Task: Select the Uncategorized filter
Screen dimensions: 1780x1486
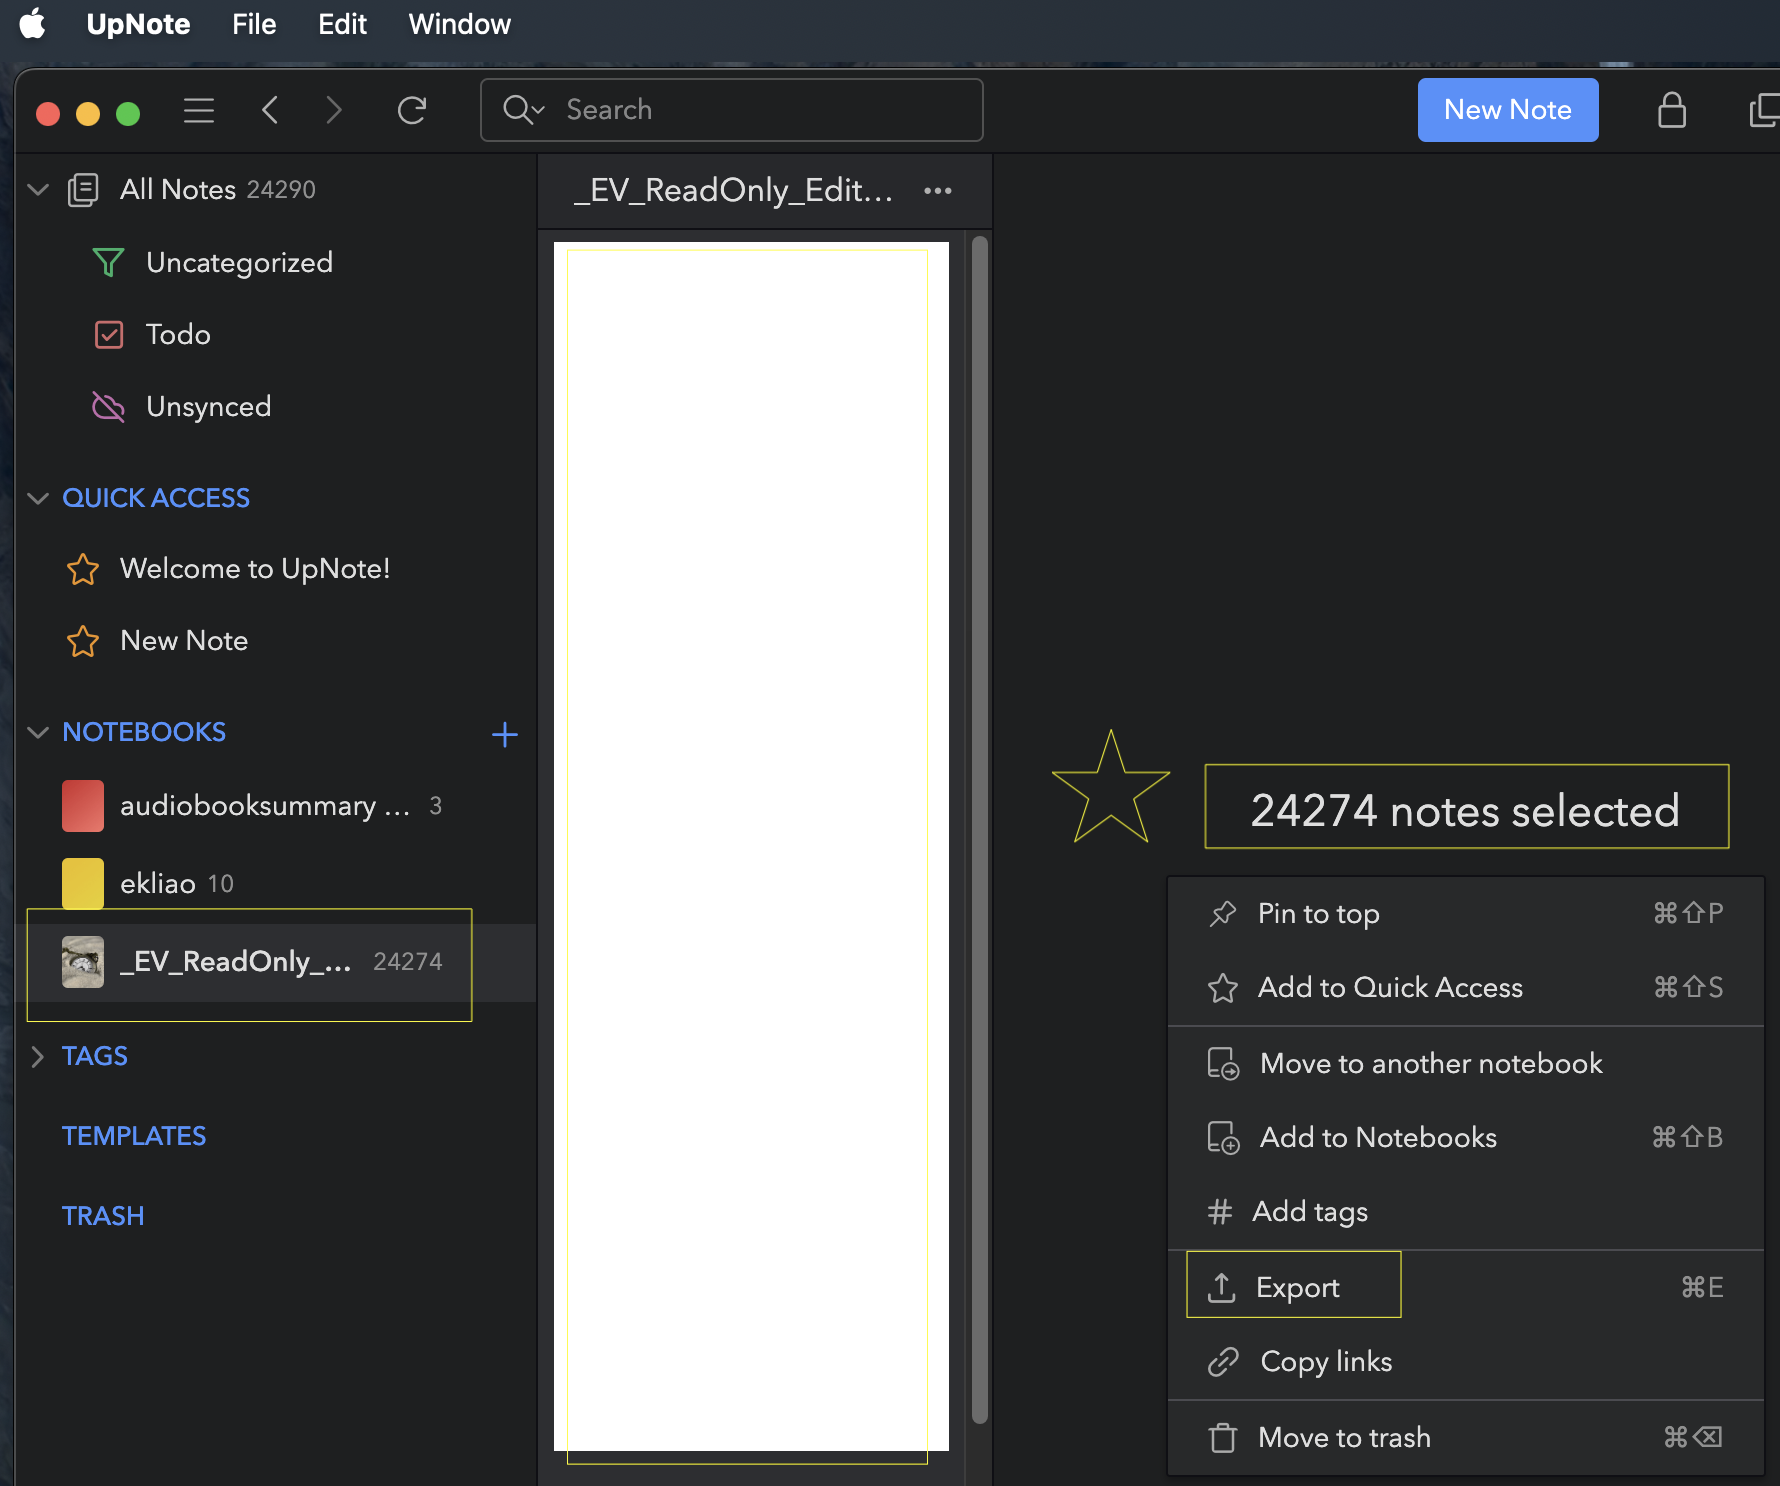Action: pos(276,262)
